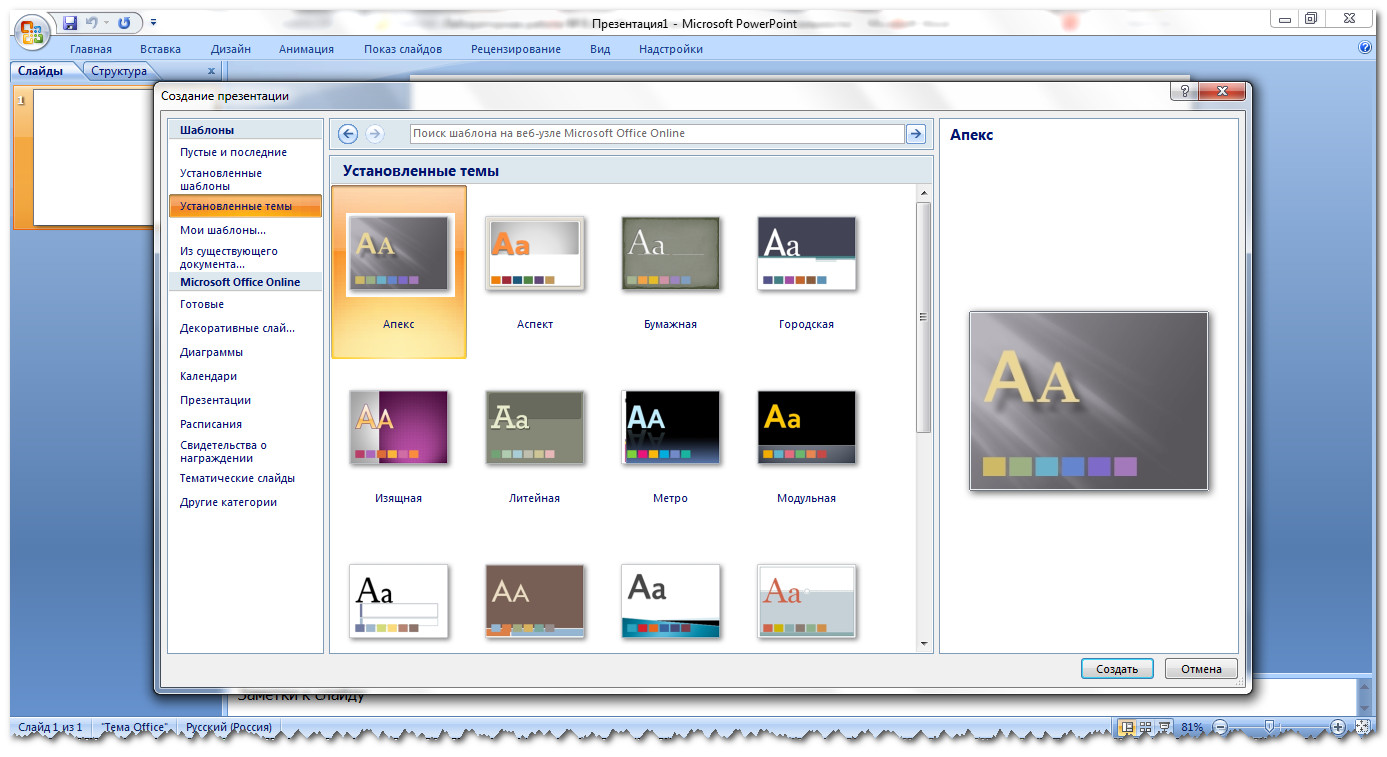This screenshot has height=757, width=1387.
Task: Open the Office button menu
Action: tap(32, 30)
